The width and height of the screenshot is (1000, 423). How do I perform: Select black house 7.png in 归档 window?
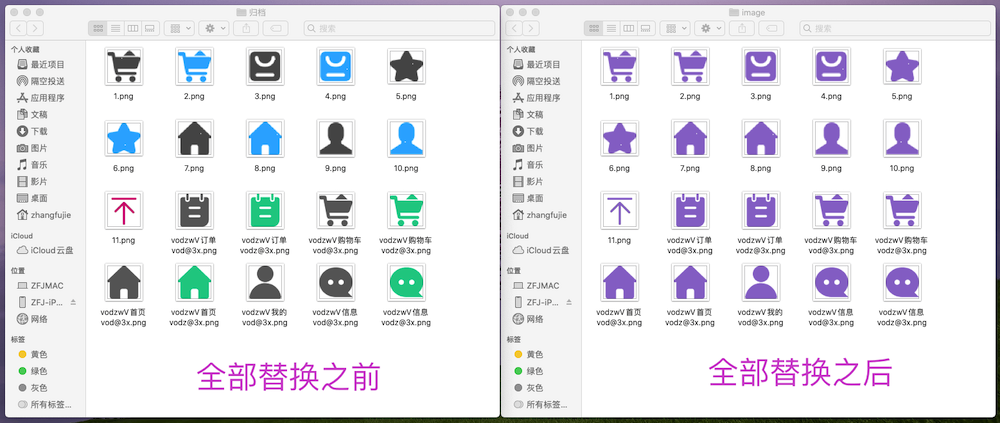[x=194, y=138]
